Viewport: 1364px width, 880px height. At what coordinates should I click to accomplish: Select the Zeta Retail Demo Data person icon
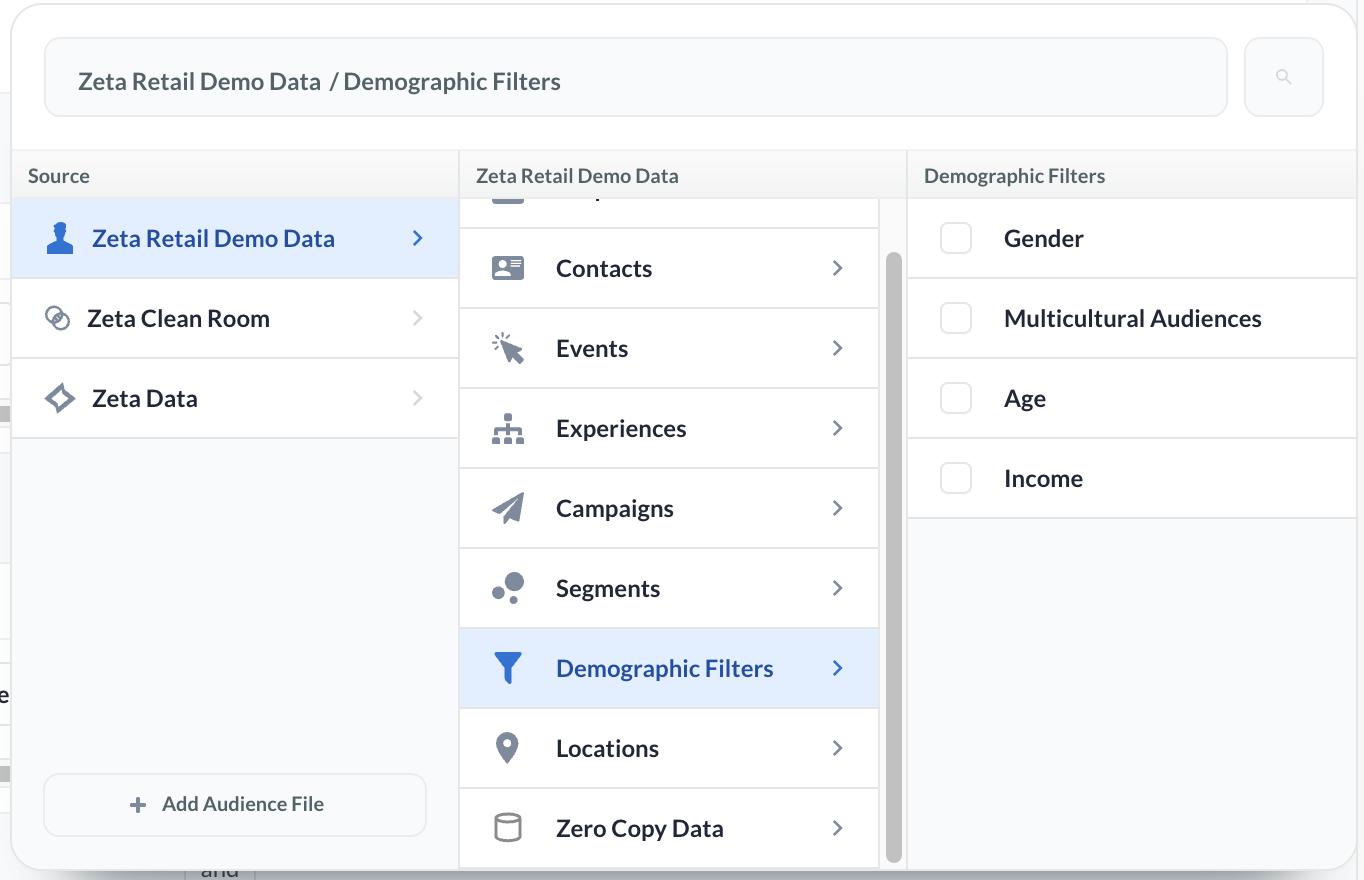tap(60, 238)
